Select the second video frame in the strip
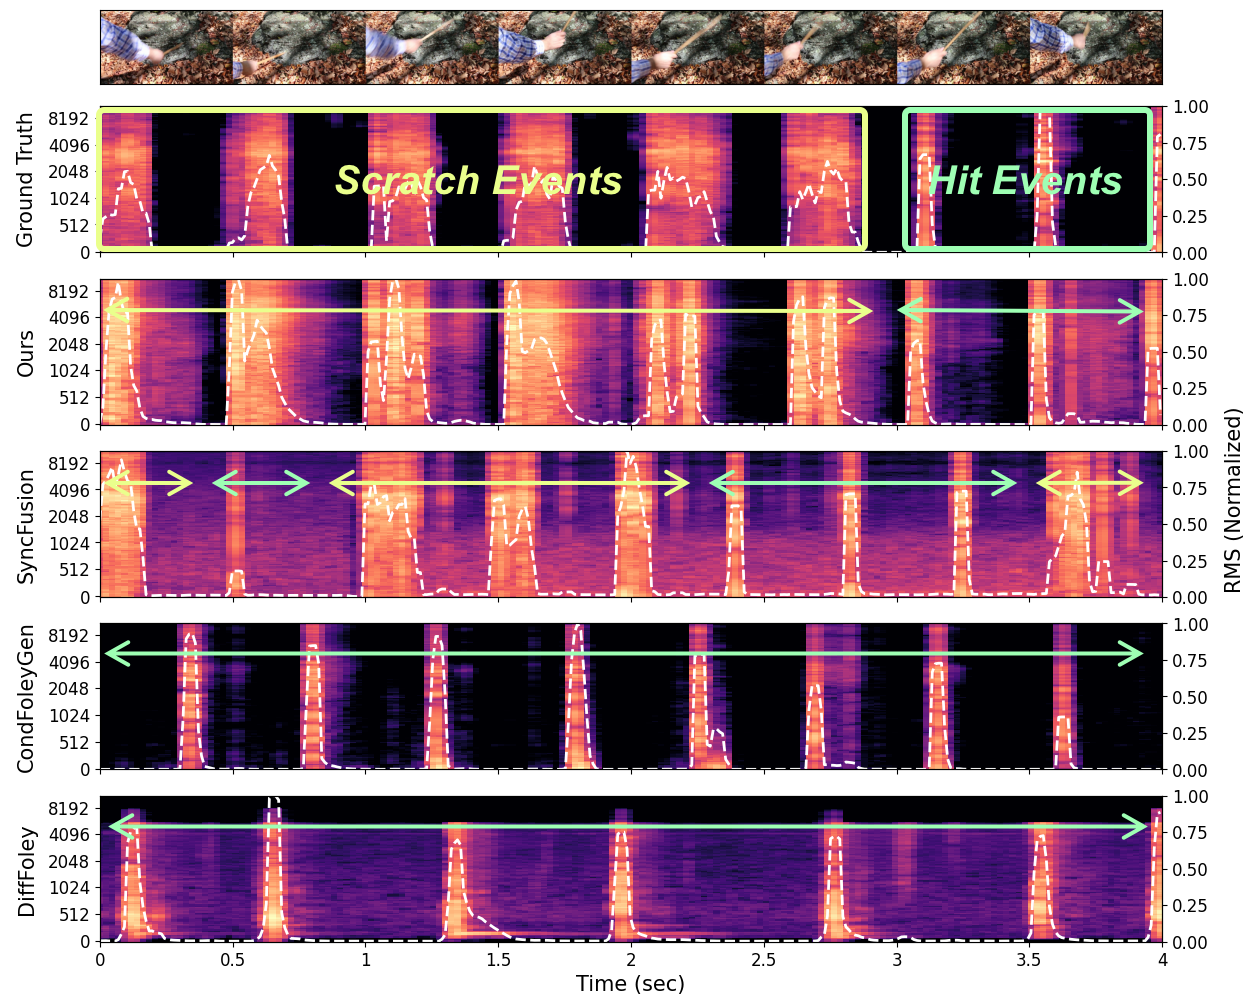Image resolution: width=1254 pixels, height=1005 pixels. [x=299, y=47]
